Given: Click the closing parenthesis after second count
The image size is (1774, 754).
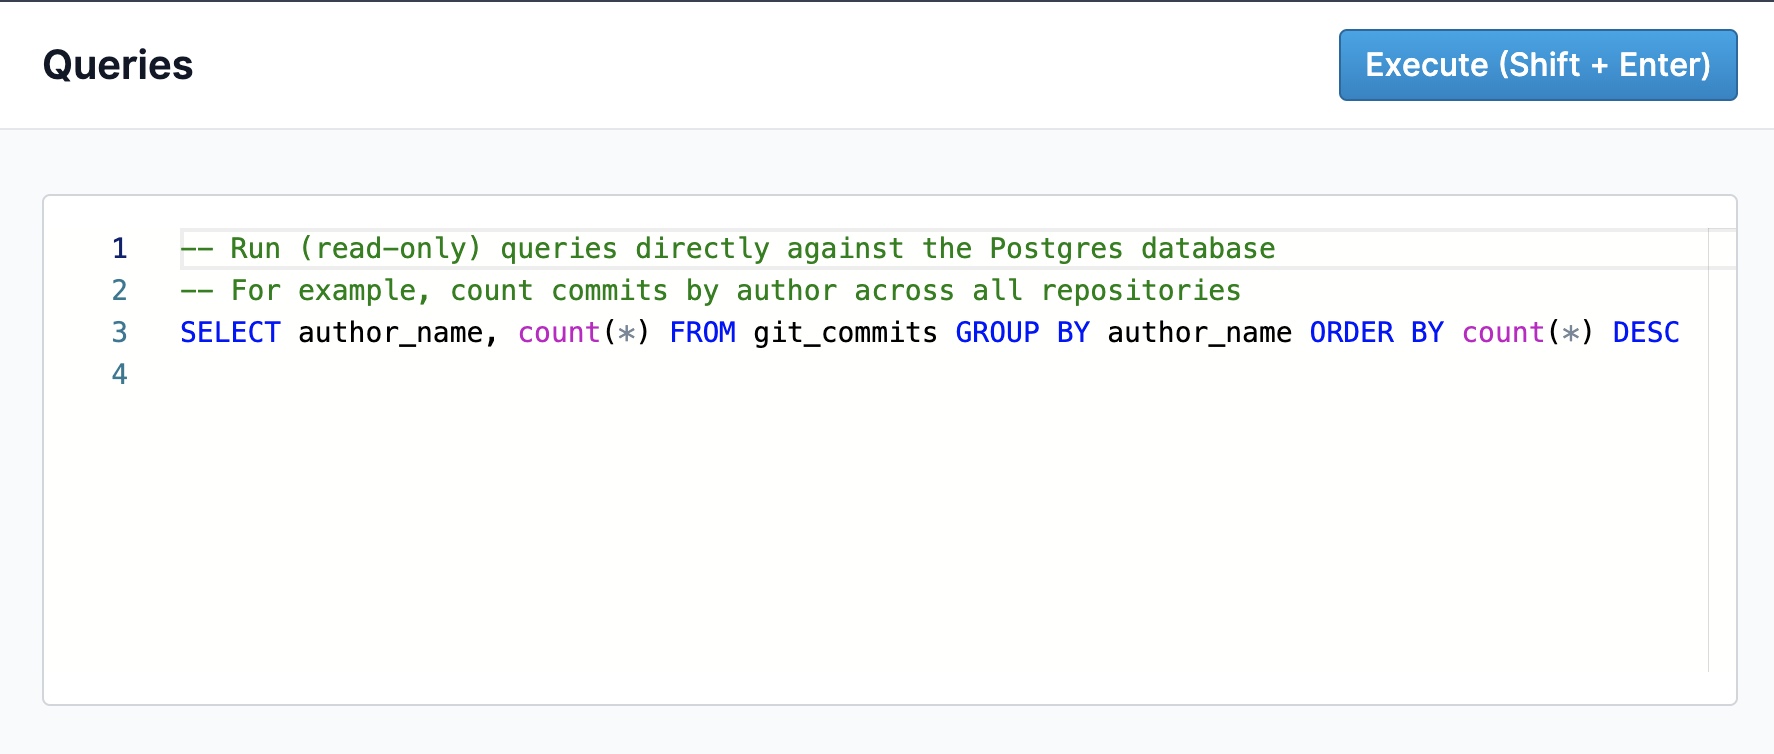Looking at the screenshot, I should 1586,332.
